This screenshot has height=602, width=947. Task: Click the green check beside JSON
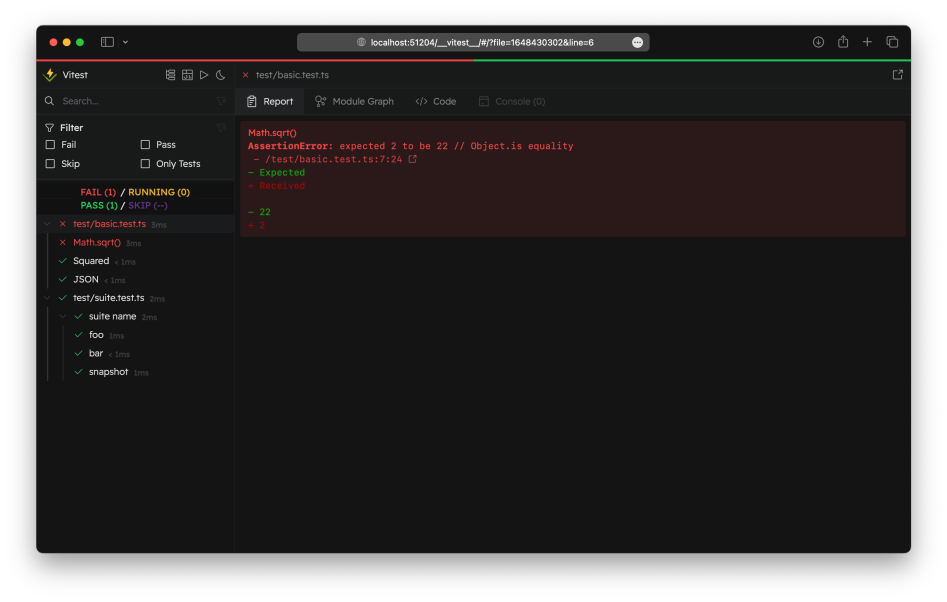[x=63, y=280]
